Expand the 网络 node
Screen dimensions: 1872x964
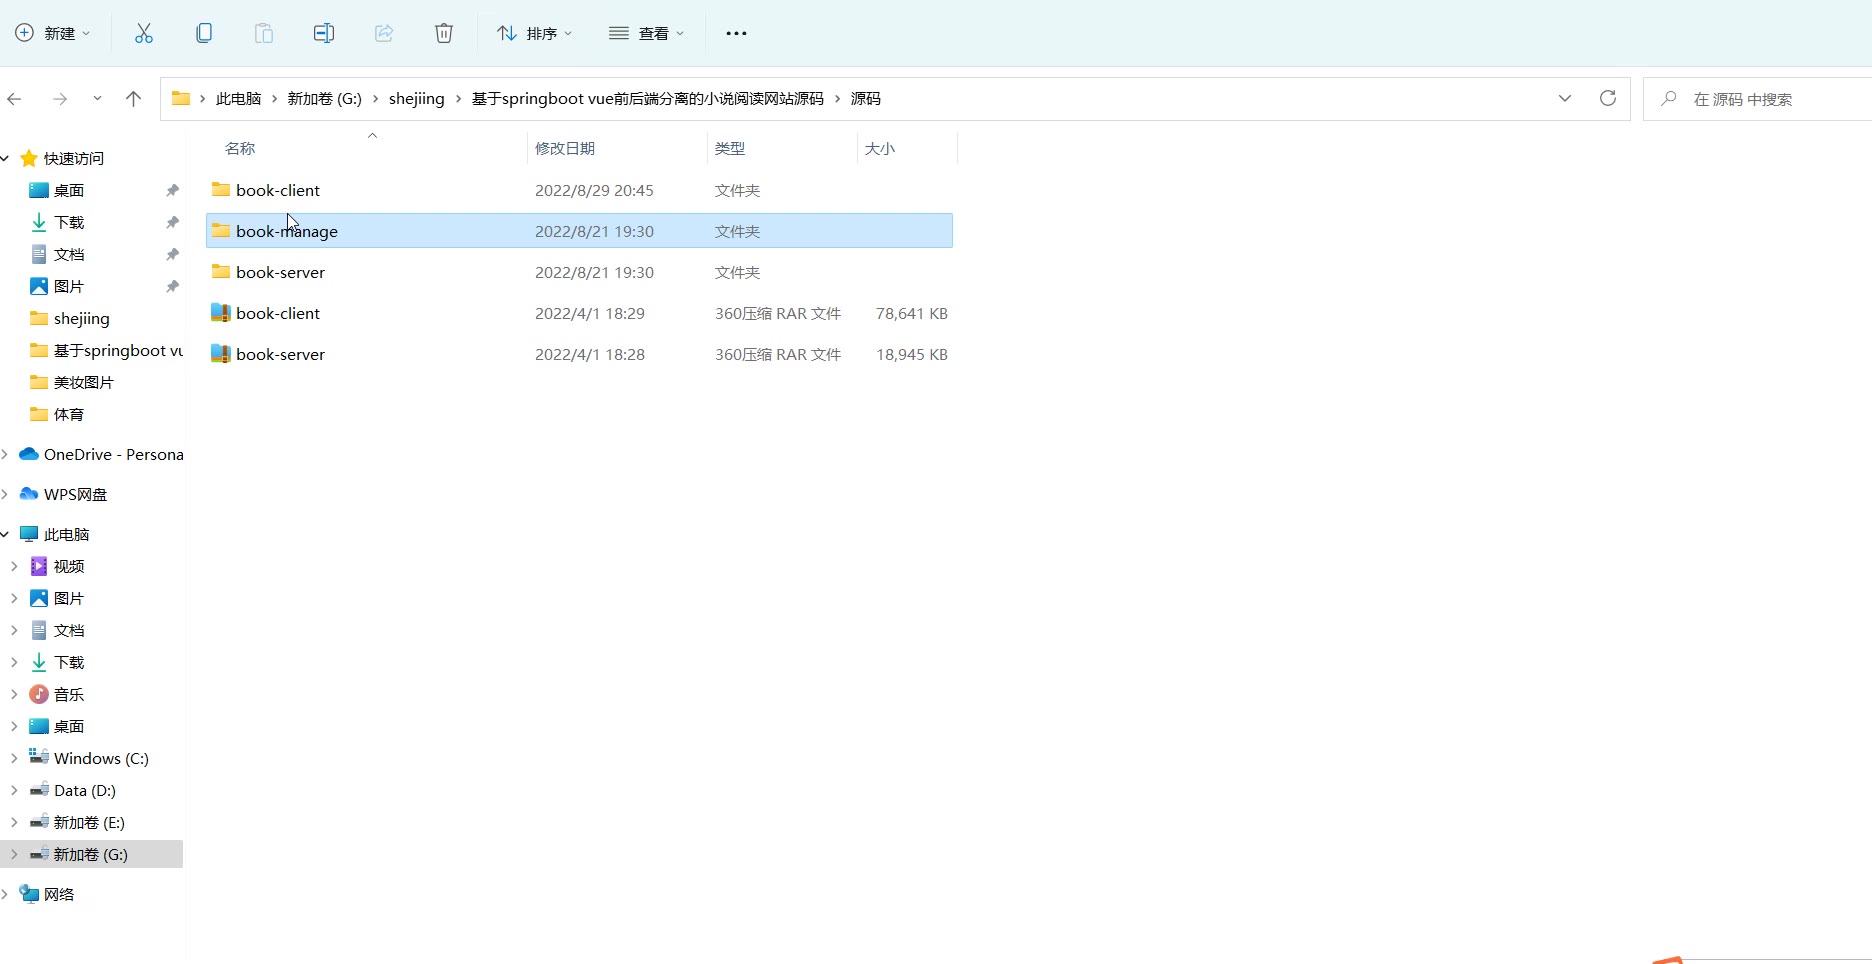(5, 894)
